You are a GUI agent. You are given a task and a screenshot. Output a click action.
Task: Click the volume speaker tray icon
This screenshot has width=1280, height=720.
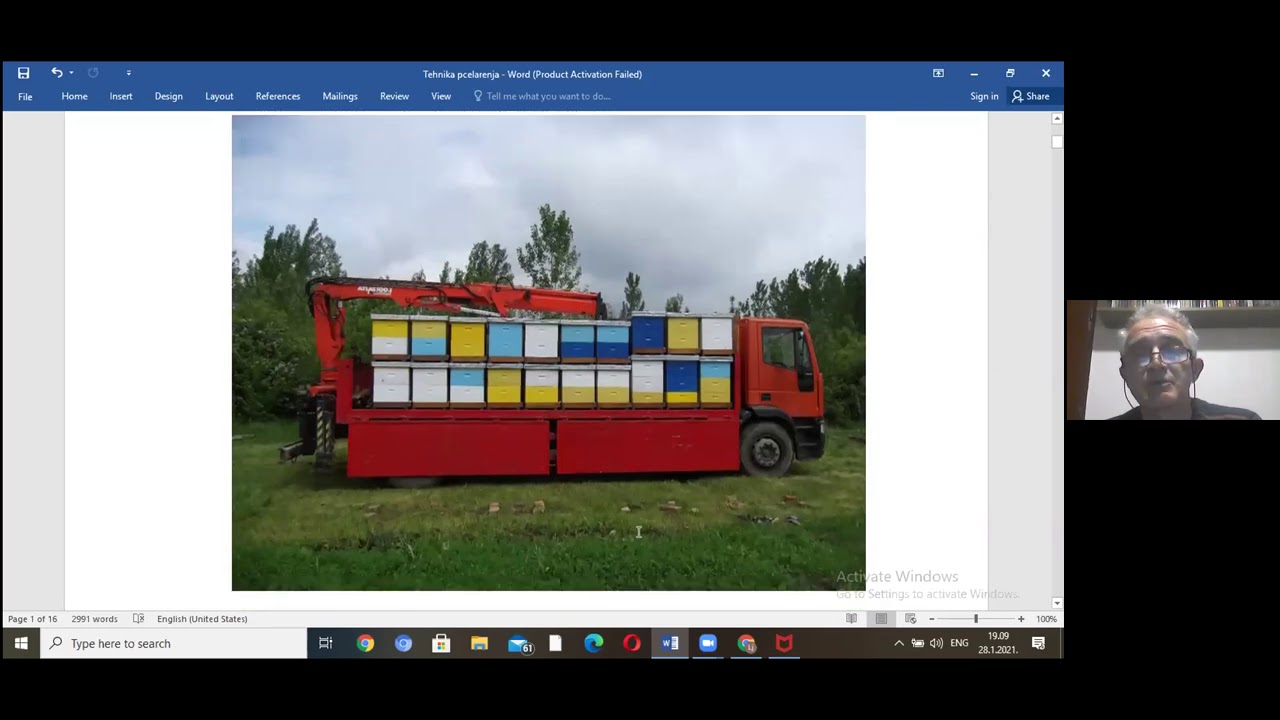(x=936, y=643)
